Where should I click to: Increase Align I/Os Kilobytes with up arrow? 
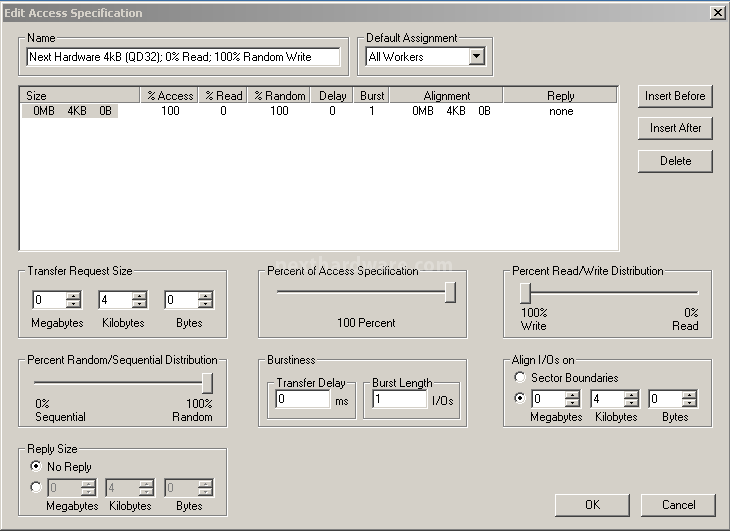coord(631,395)
